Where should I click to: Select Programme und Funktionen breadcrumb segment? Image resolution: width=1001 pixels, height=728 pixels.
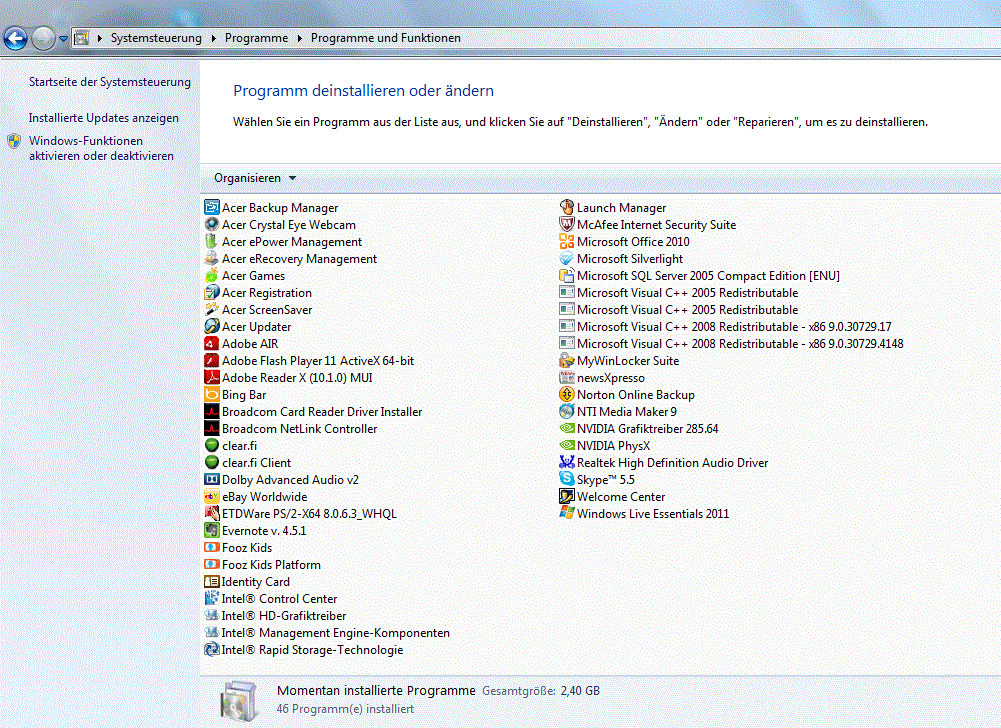pyautogui.click(x=386, y=38)
